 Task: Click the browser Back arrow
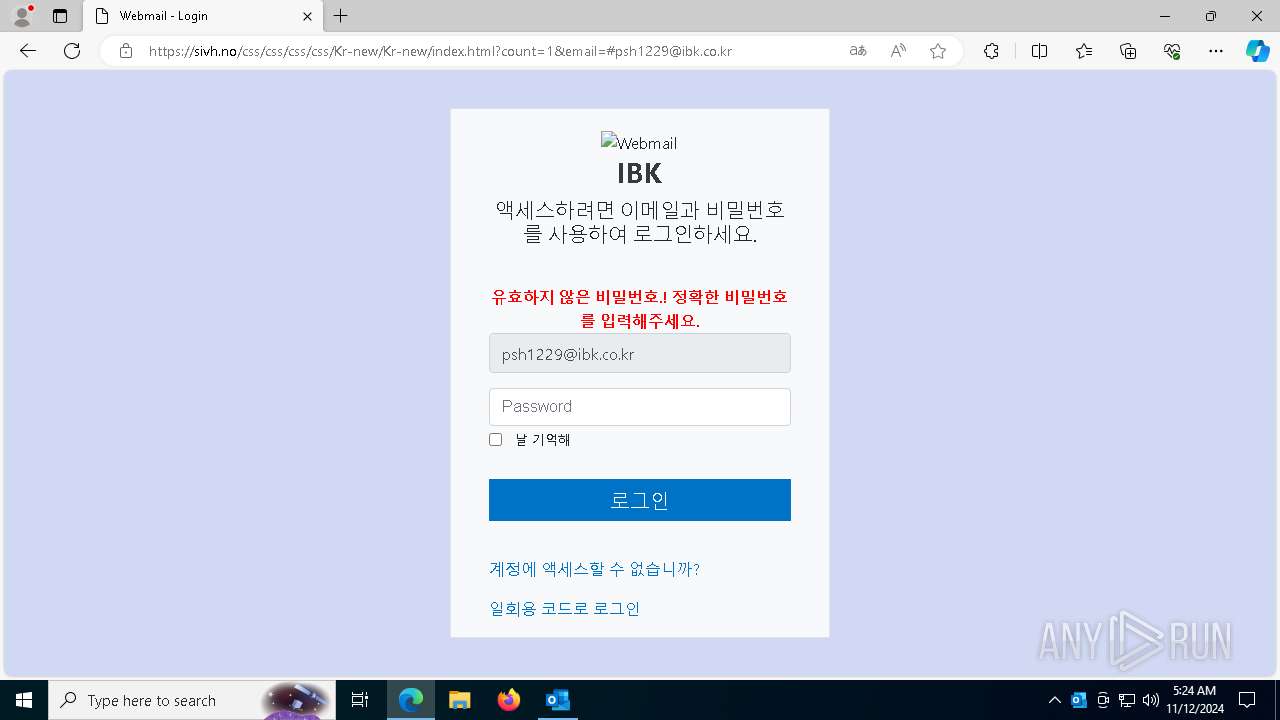[28, 51]
